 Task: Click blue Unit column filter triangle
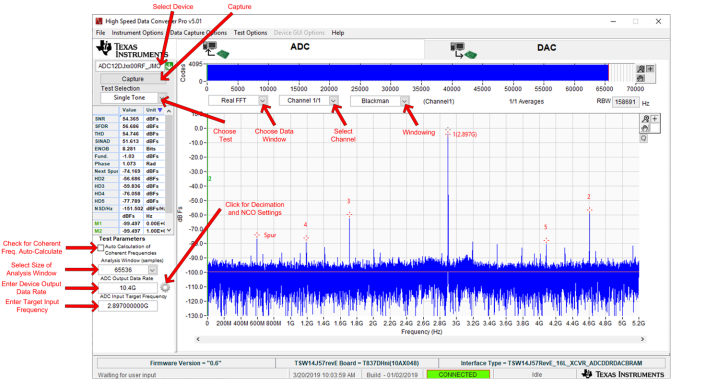[x=160, y=110]
